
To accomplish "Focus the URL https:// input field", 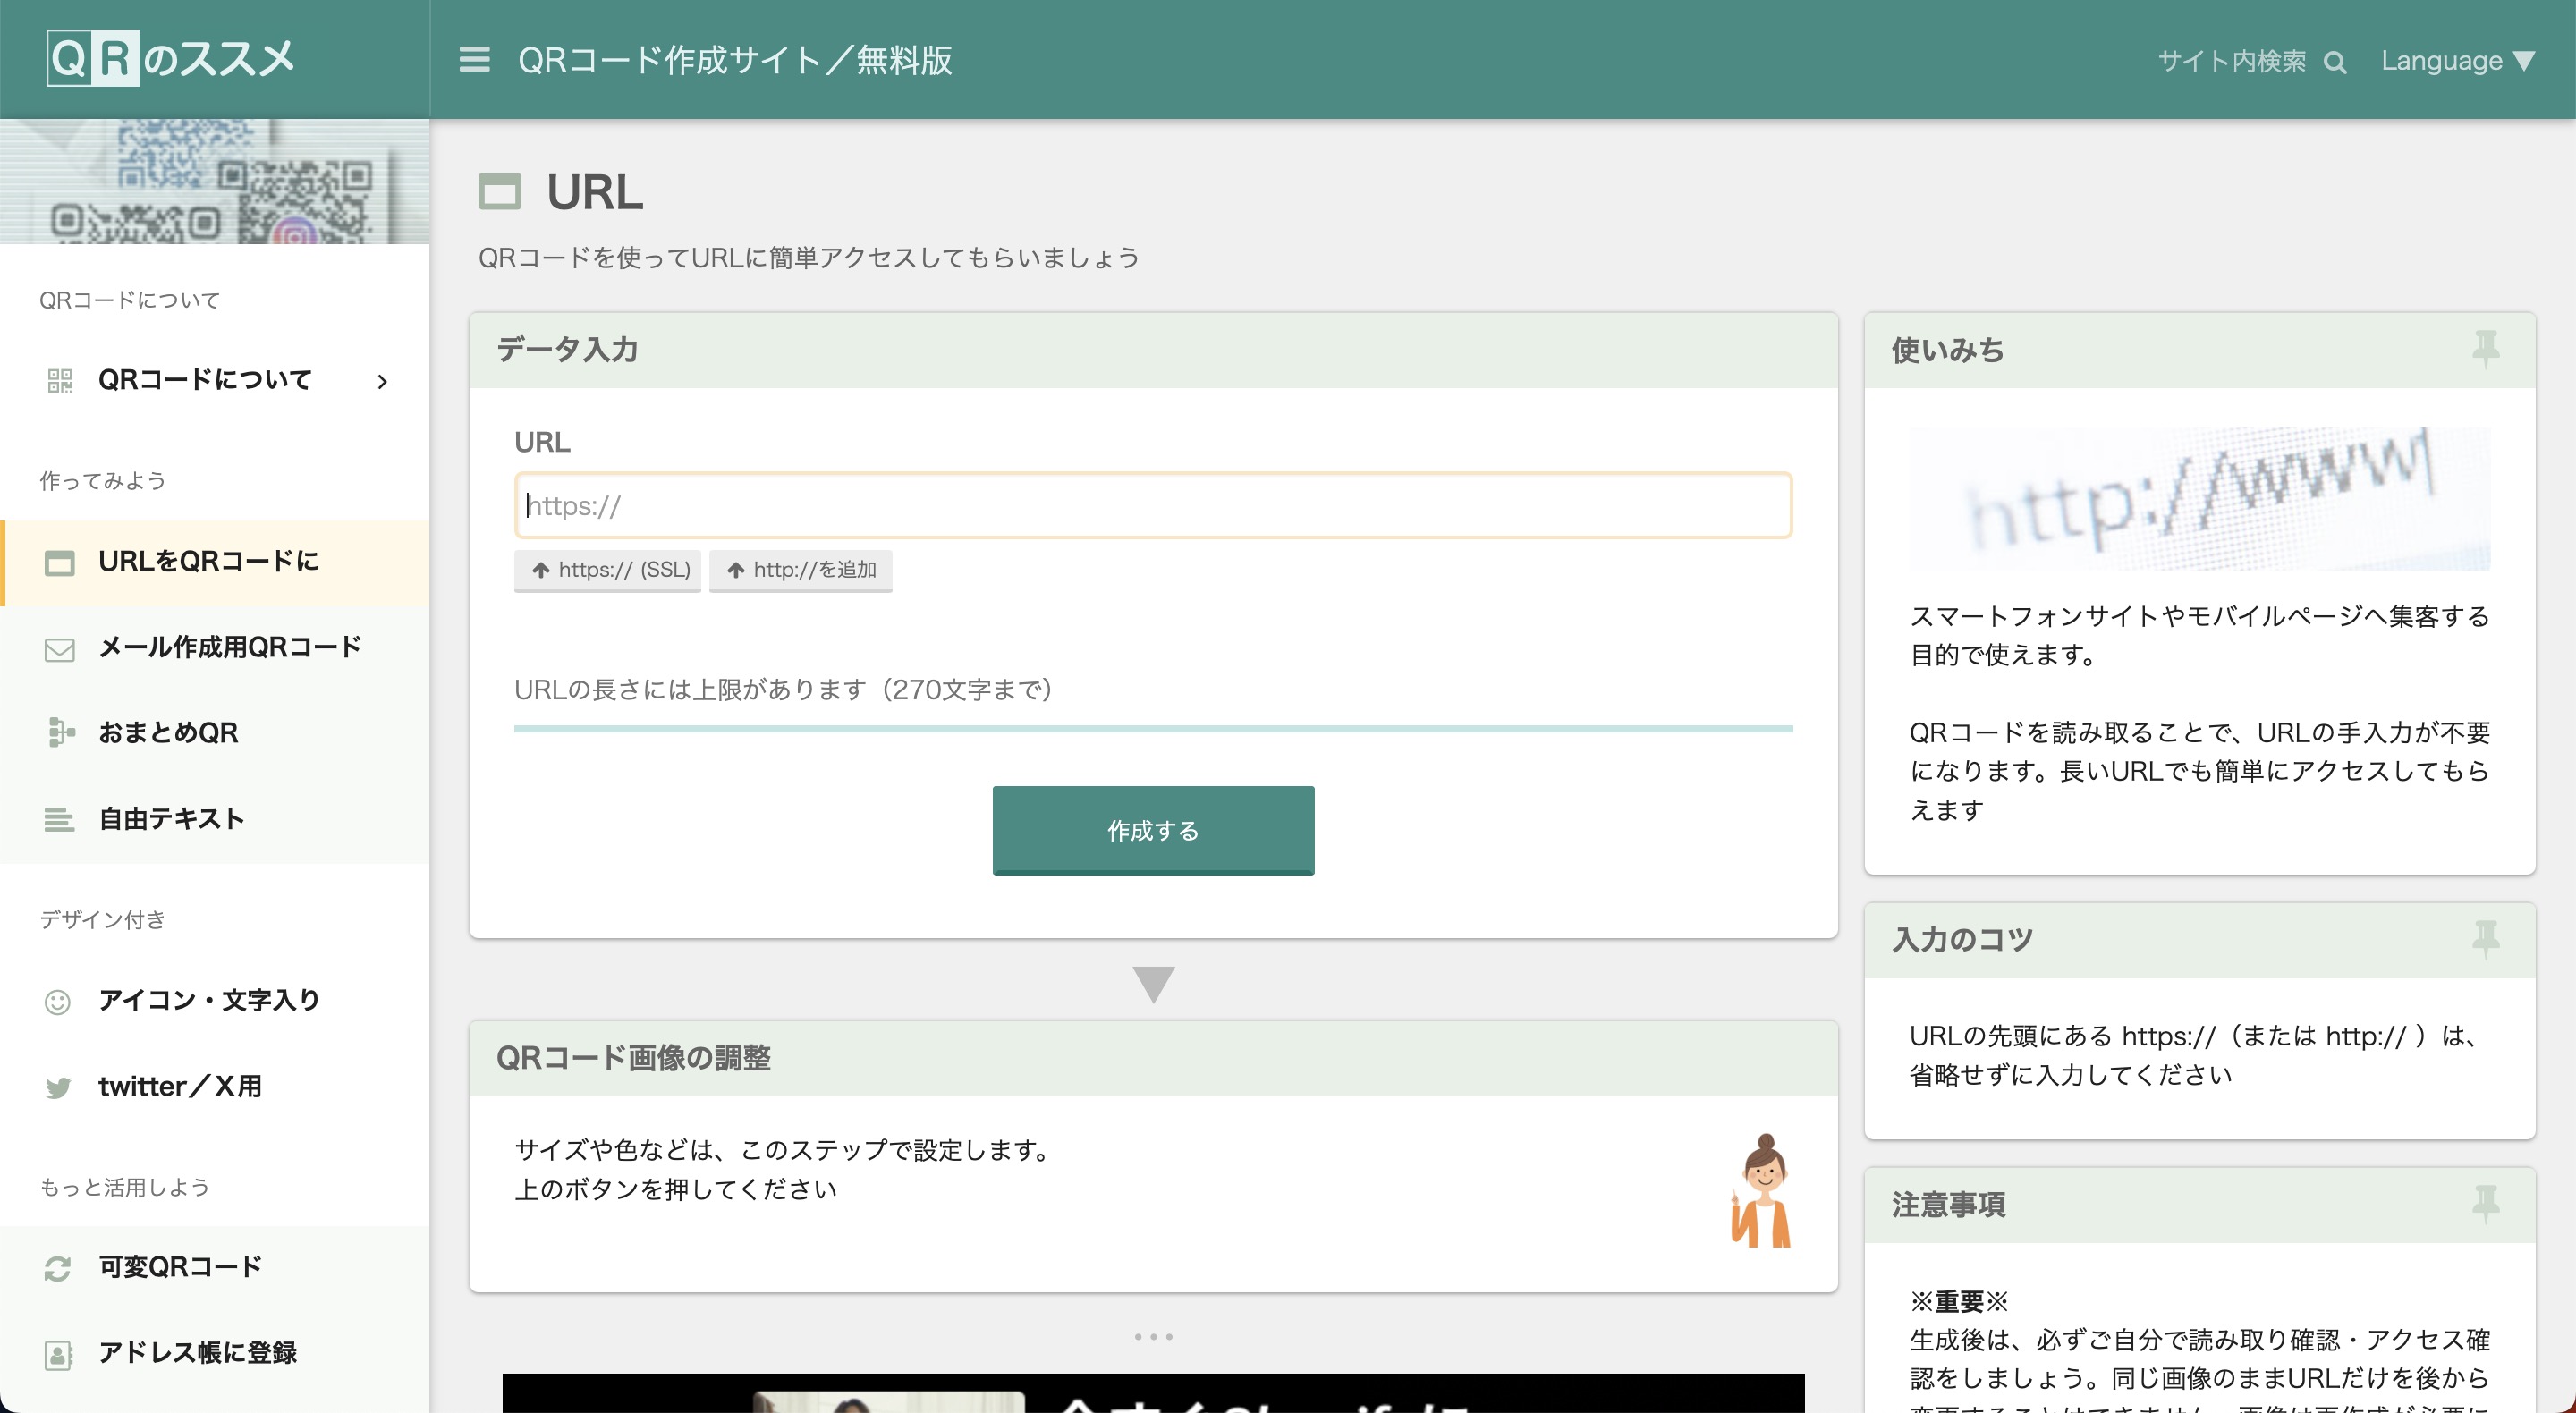I will tap(1153, 506).
